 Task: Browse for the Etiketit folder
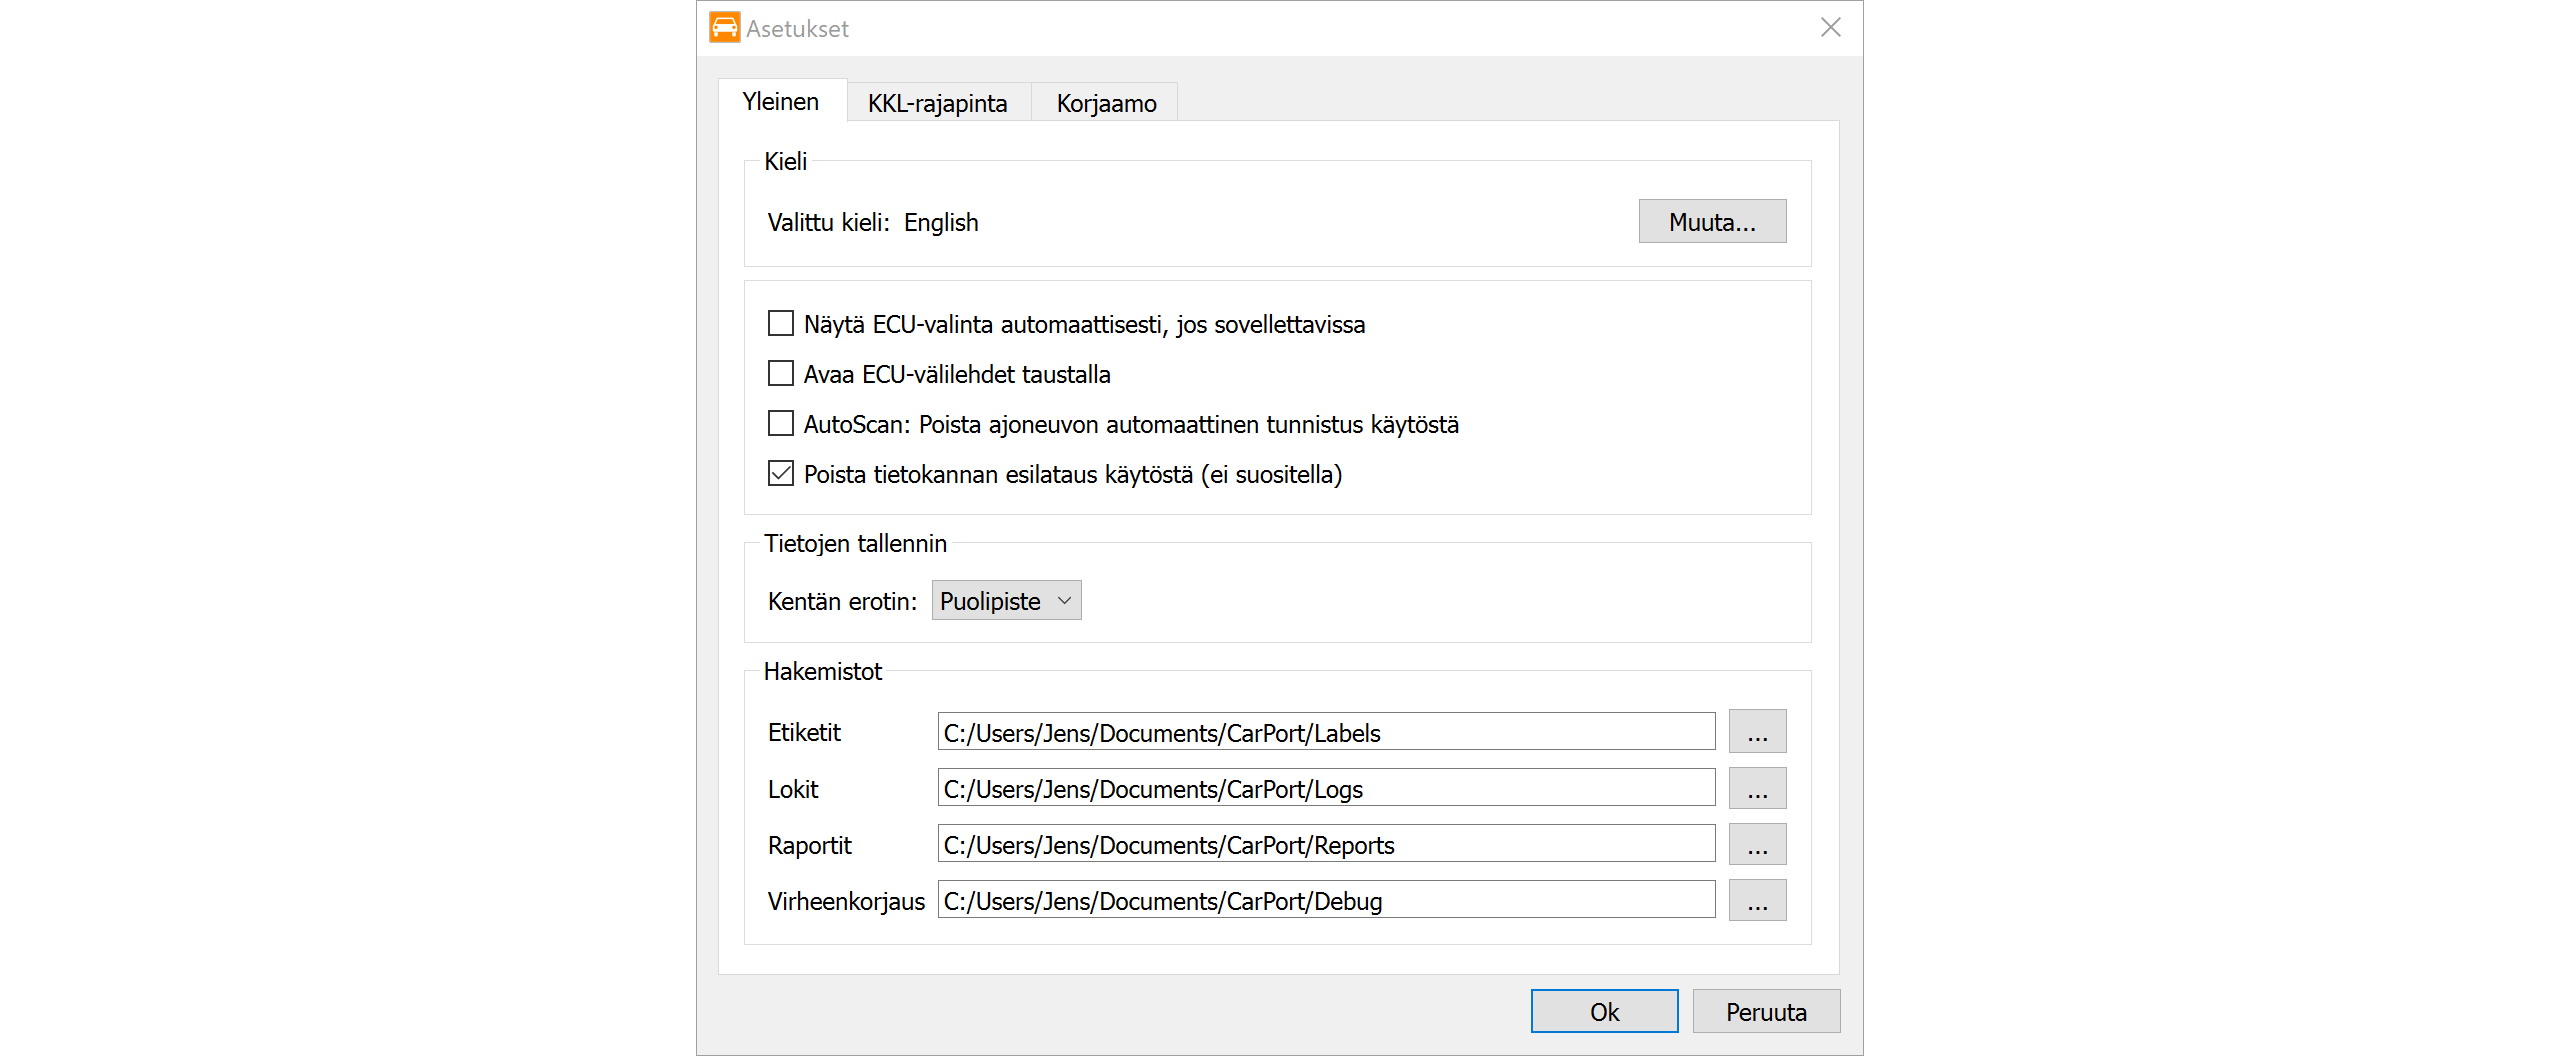[1757, 732]
